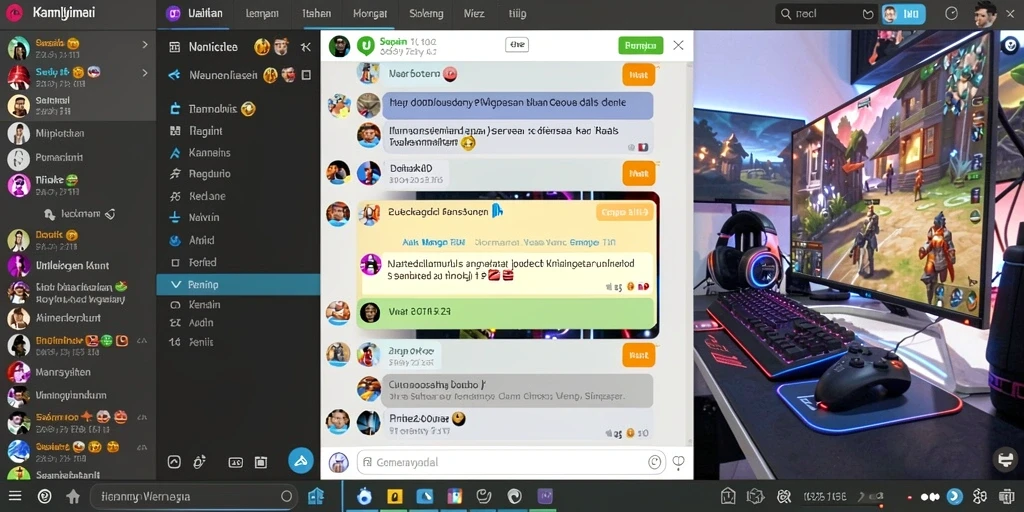Select the Kedane item in the side list
The image size is (1024, 512).
(207, 196)
